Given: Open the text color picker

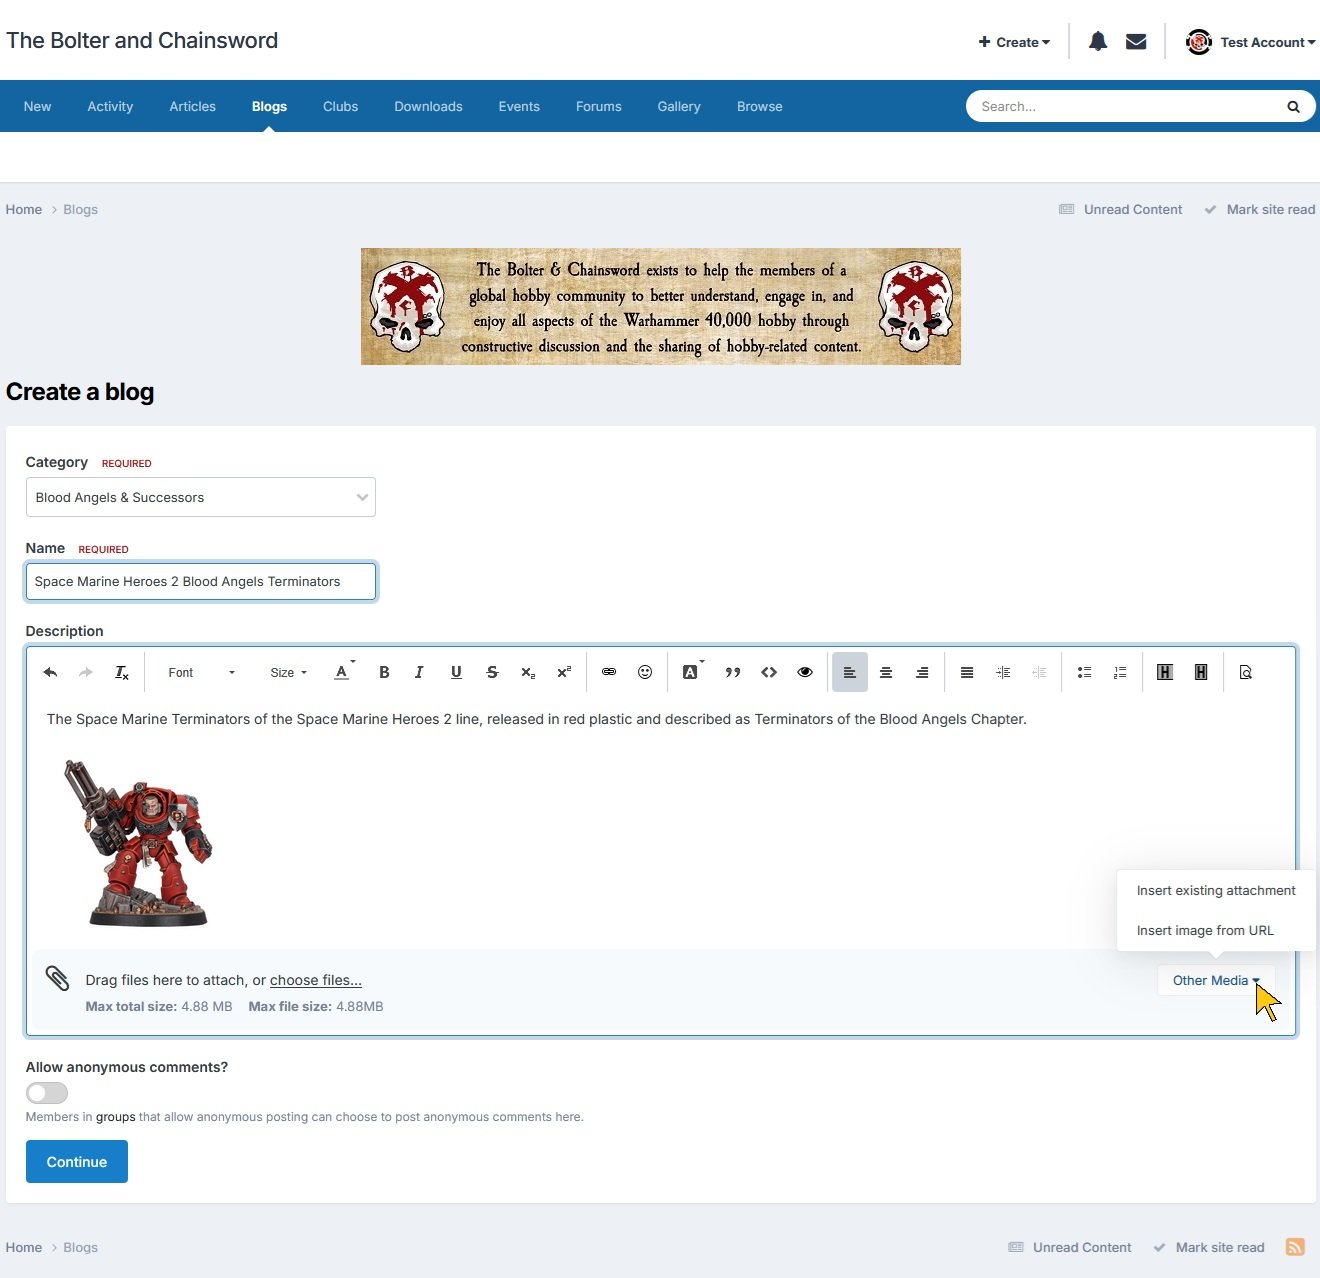Looking at the screenshot, I should coord(342,673).
